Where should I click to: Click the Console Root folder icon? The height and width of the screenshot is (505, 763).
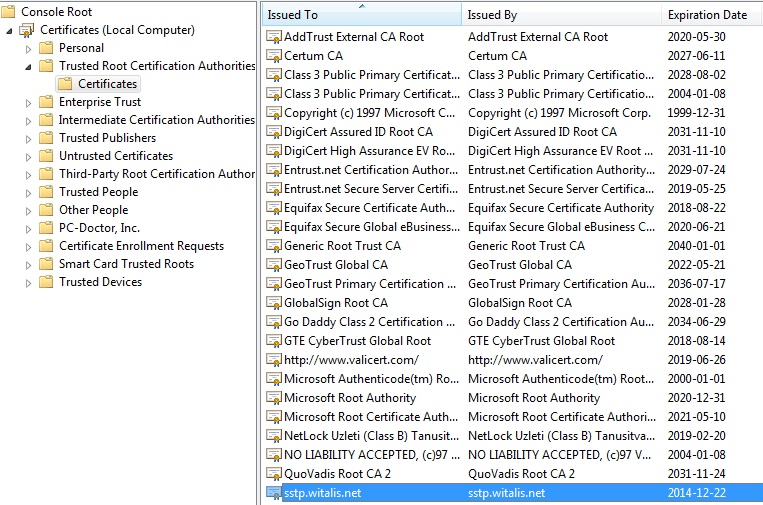8,11
